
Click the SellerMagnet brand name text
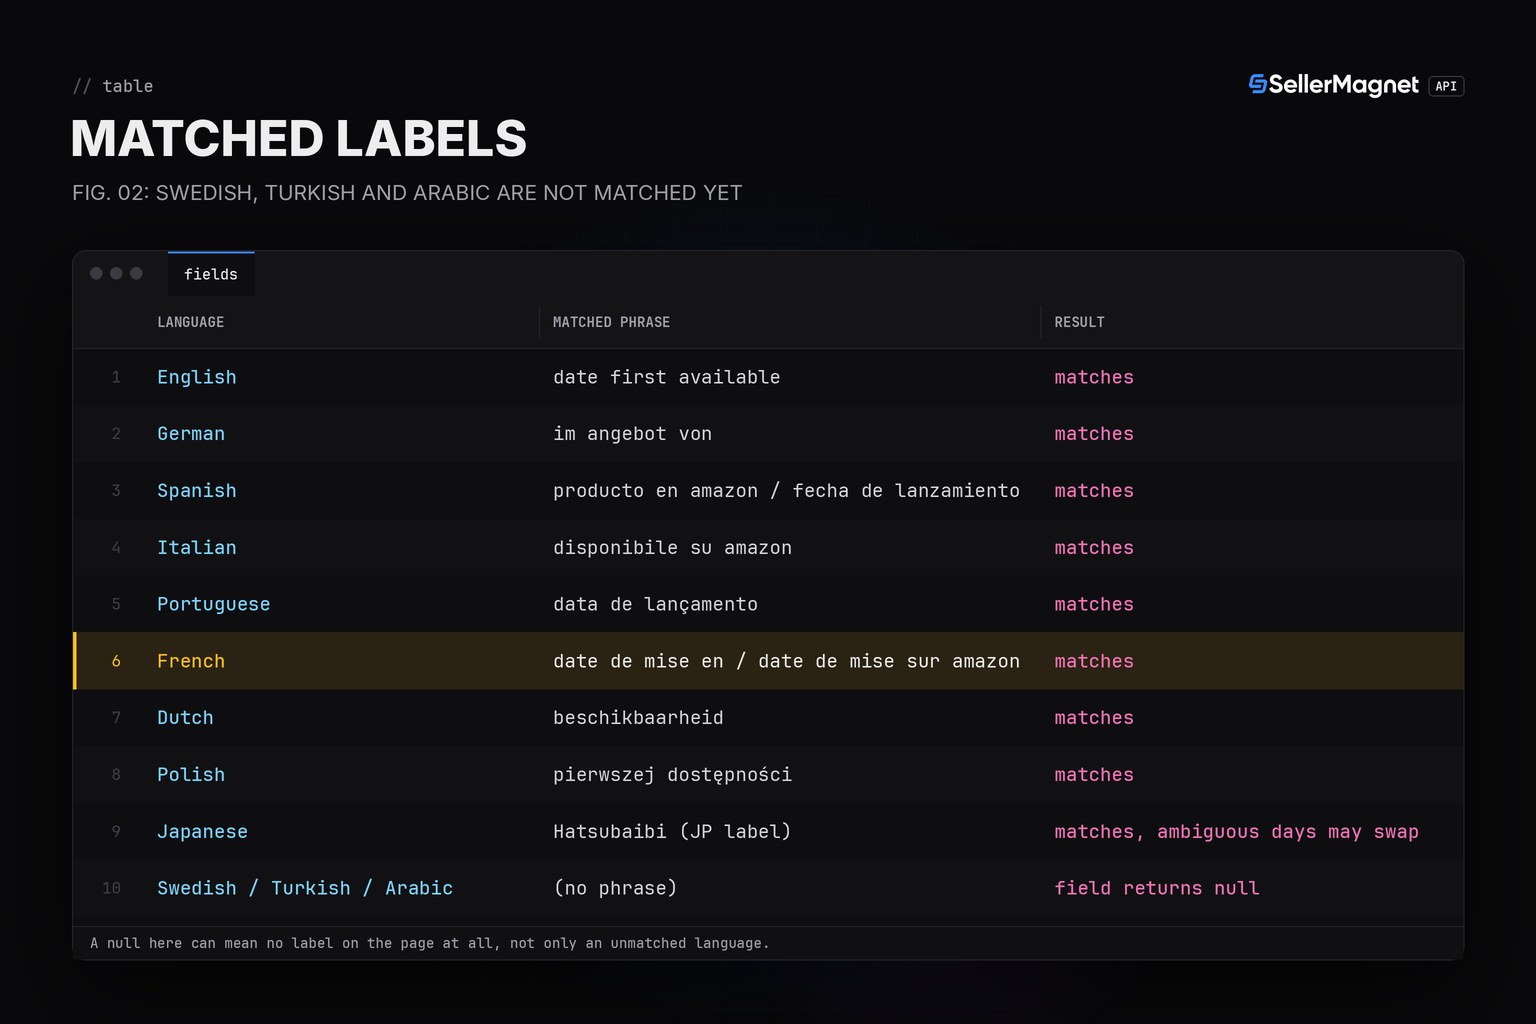pyautogui.click(x=1344, y=85)
